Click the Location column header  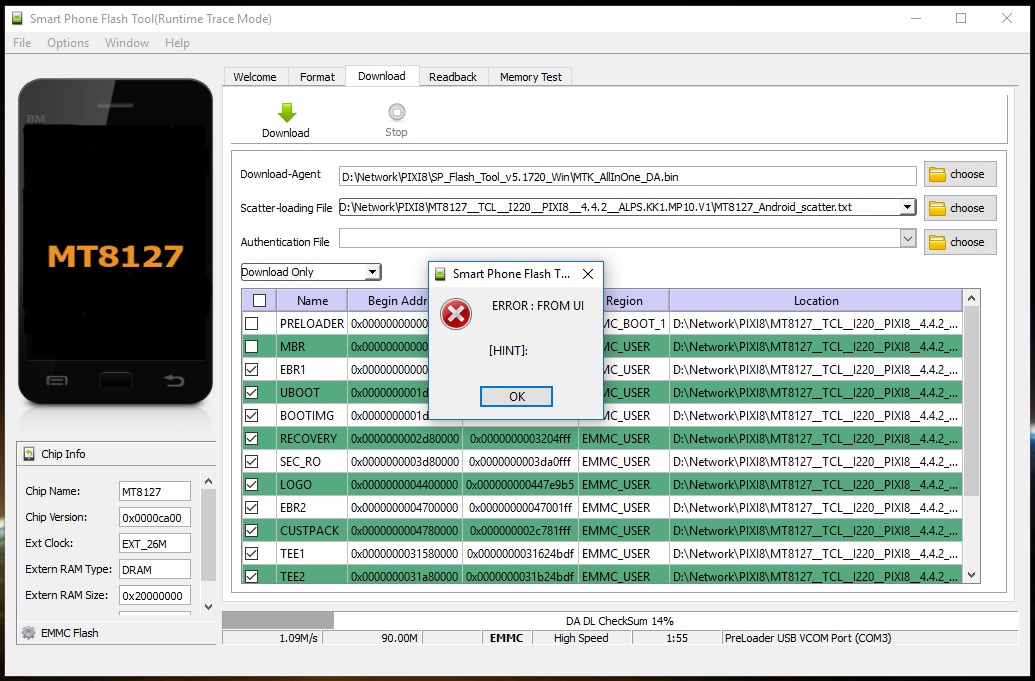click(x=816, y=301)
